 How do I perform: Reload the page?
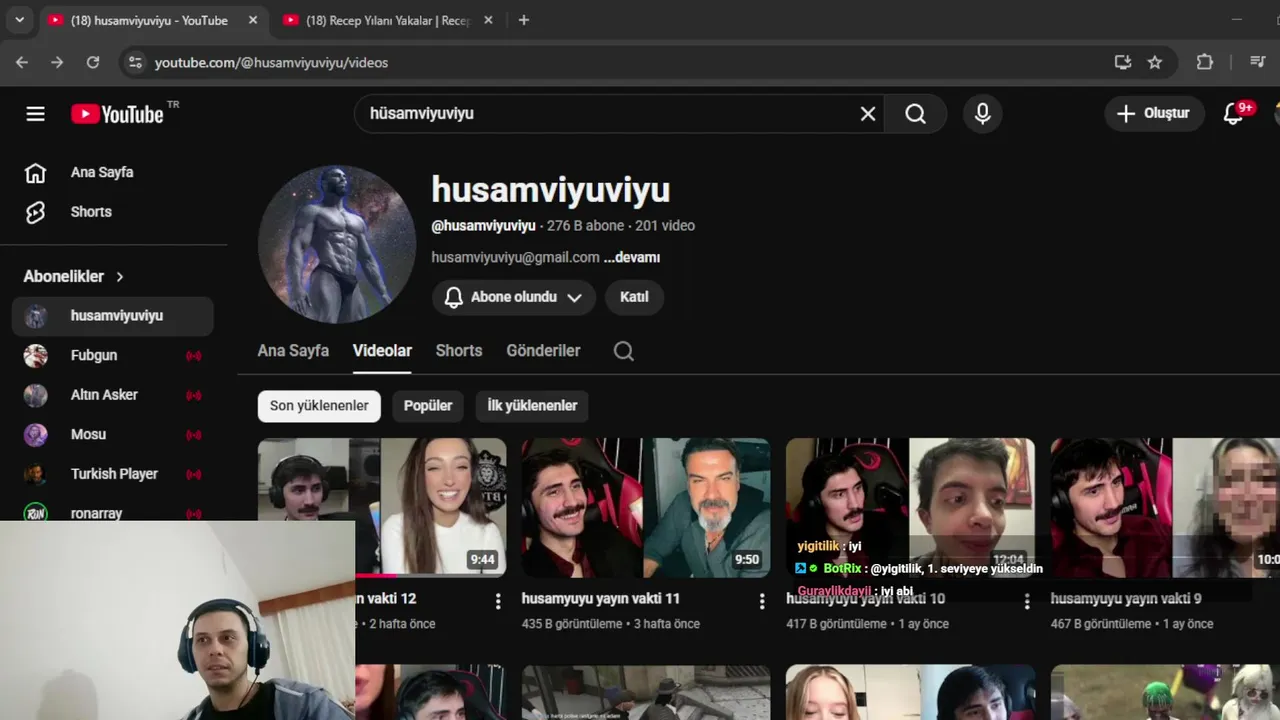pyautogui.click(x=93, y=62)
